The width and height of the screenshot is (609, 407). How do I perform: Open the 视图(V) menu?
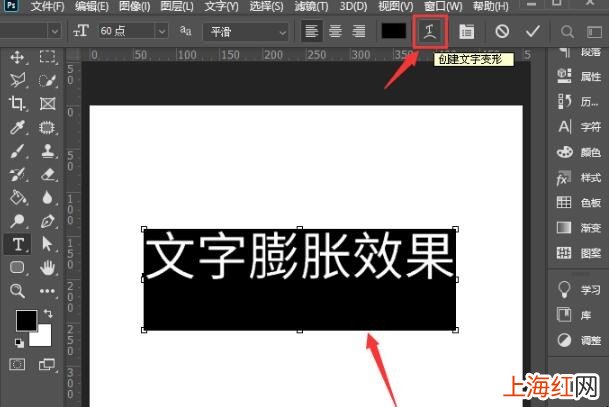[x=395, y=7]
